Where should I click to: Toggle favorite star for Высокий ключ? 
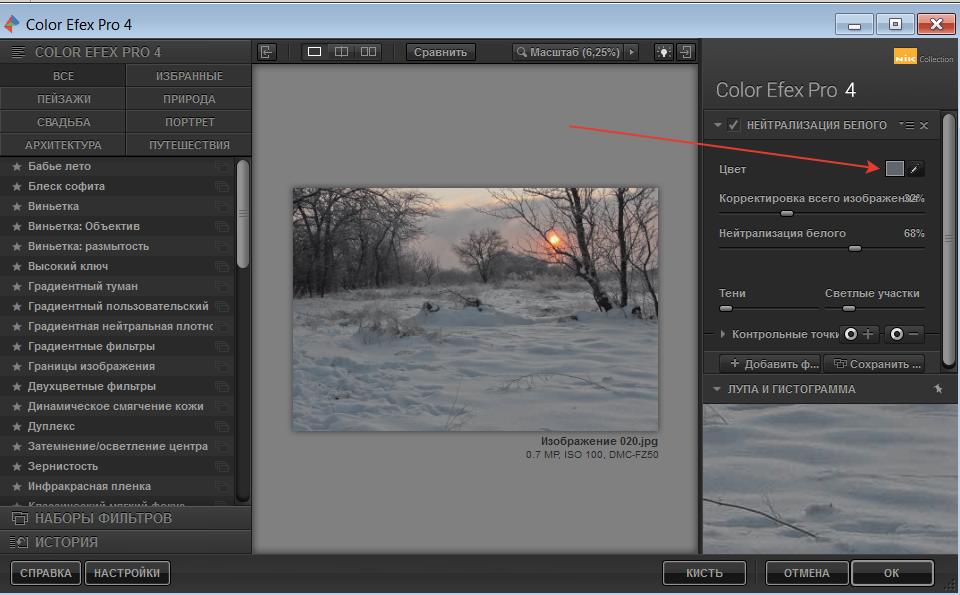click(x=17, y=266)
